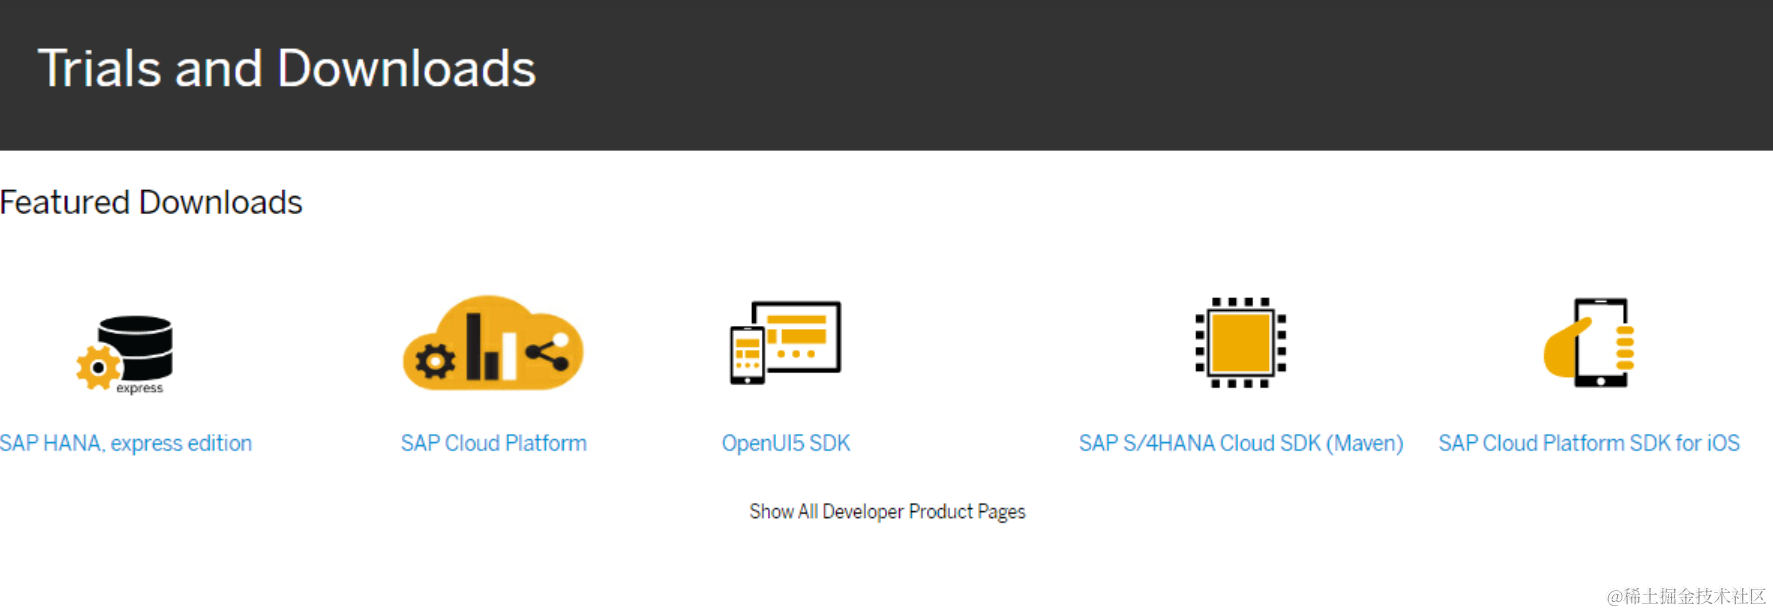The height and width of the screenshot is (613, 1773).
Task: Open the OpenUI5 SDK link
Action: click(786, 443)
